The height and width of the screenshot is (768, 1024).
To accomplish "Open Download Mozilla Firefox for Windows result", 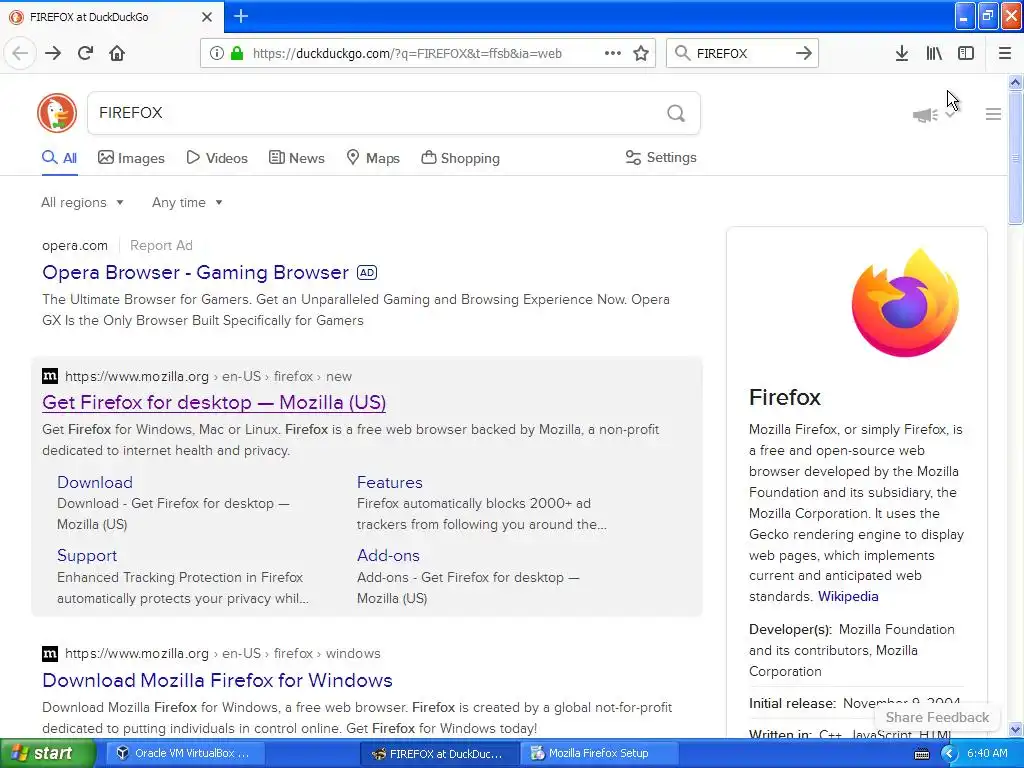I will pos(217,680).
